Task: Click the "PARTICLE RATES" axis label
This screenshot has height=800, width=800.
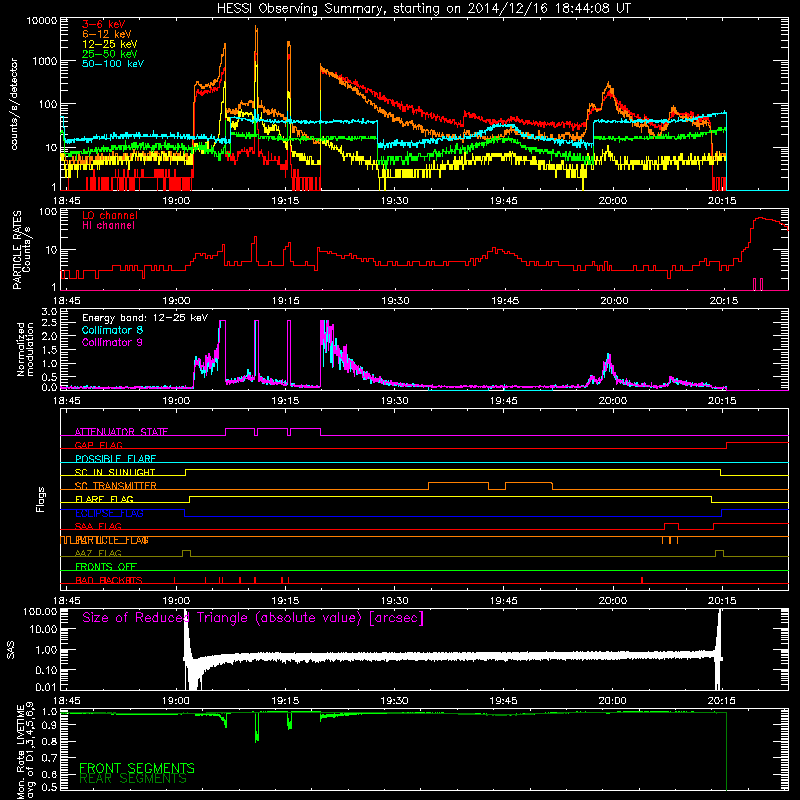Action: point(17,250)
